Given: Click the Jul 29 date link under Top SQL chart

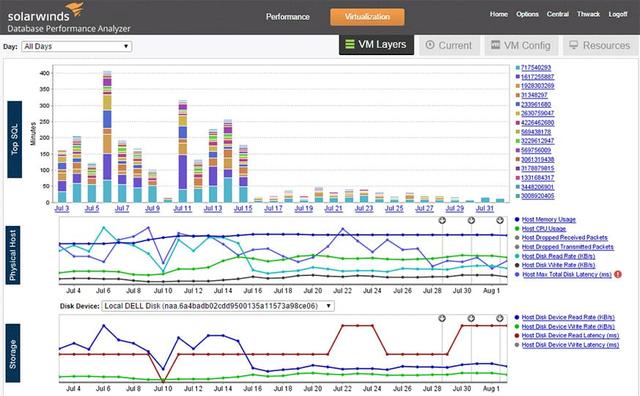Looking at the screenshot, I should 454,209.
